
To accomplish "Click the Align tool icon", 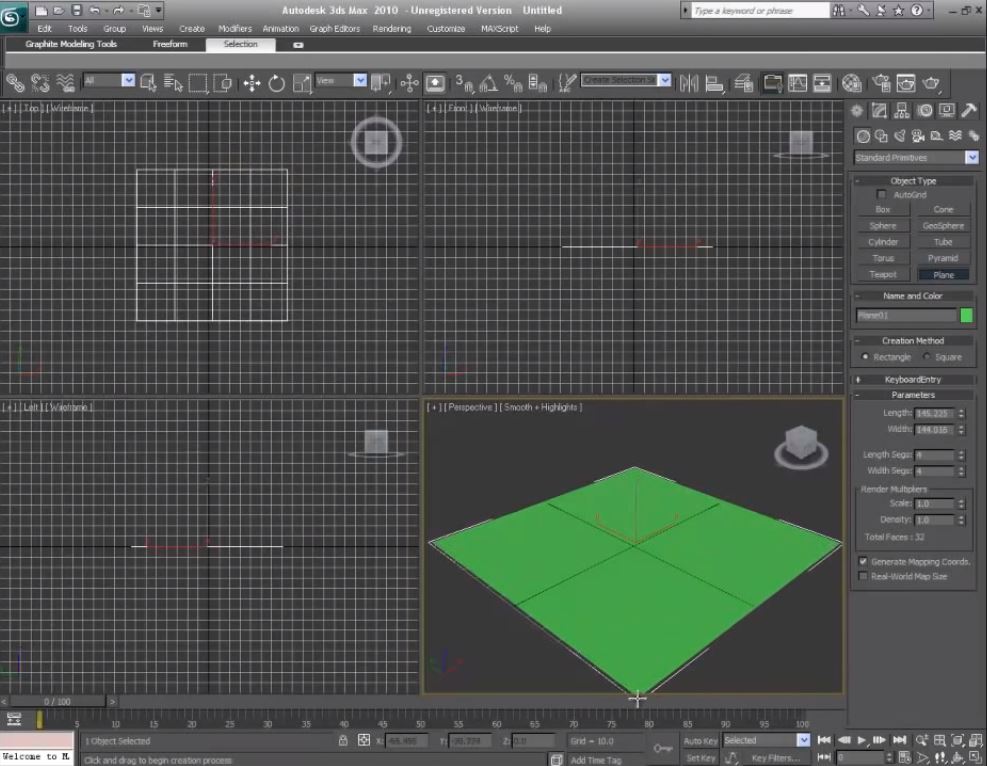I will point(714,83).
